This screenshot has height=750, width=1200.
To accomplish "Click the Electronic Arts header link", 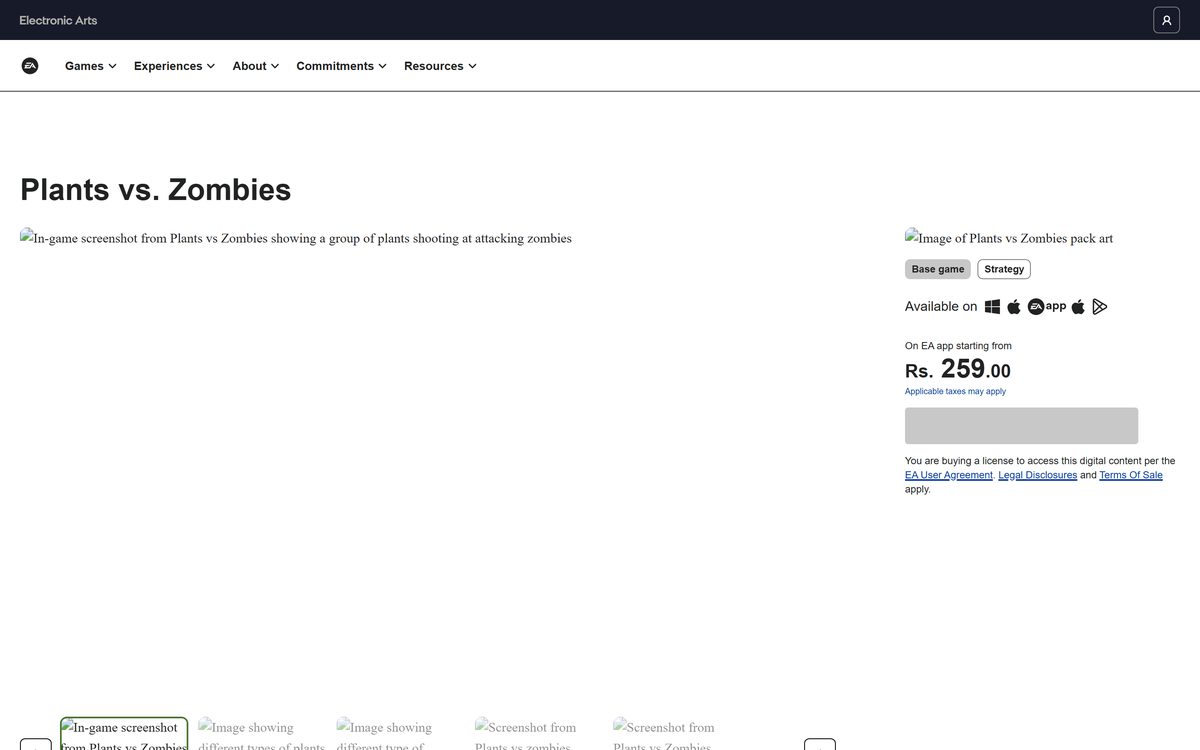I will click(58, 20).
